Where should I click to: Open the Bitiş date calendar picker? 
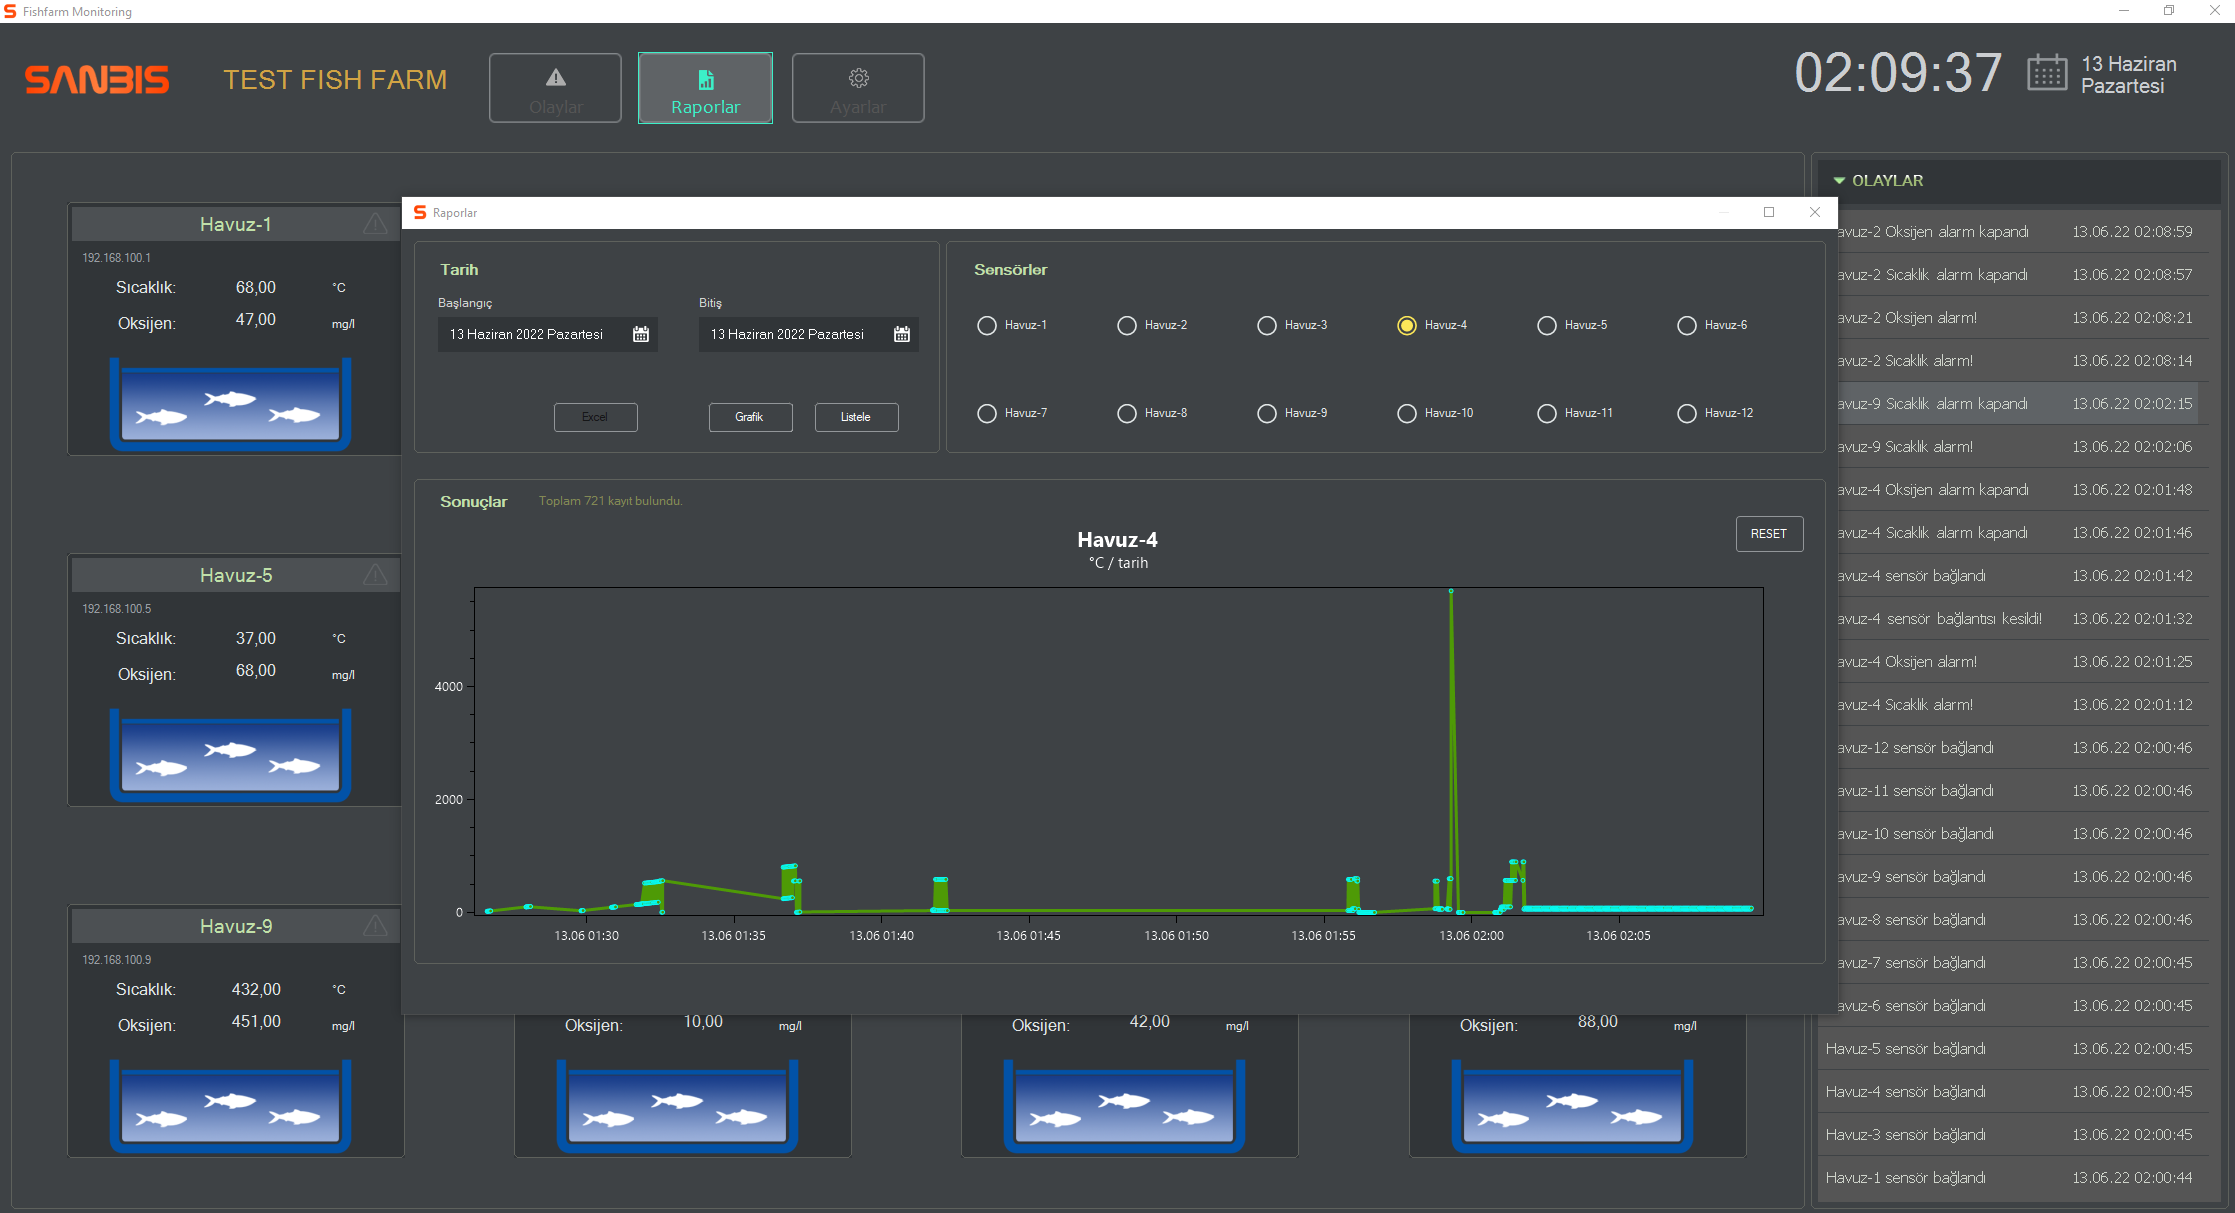pyautogui.click(x=902, y=334)
